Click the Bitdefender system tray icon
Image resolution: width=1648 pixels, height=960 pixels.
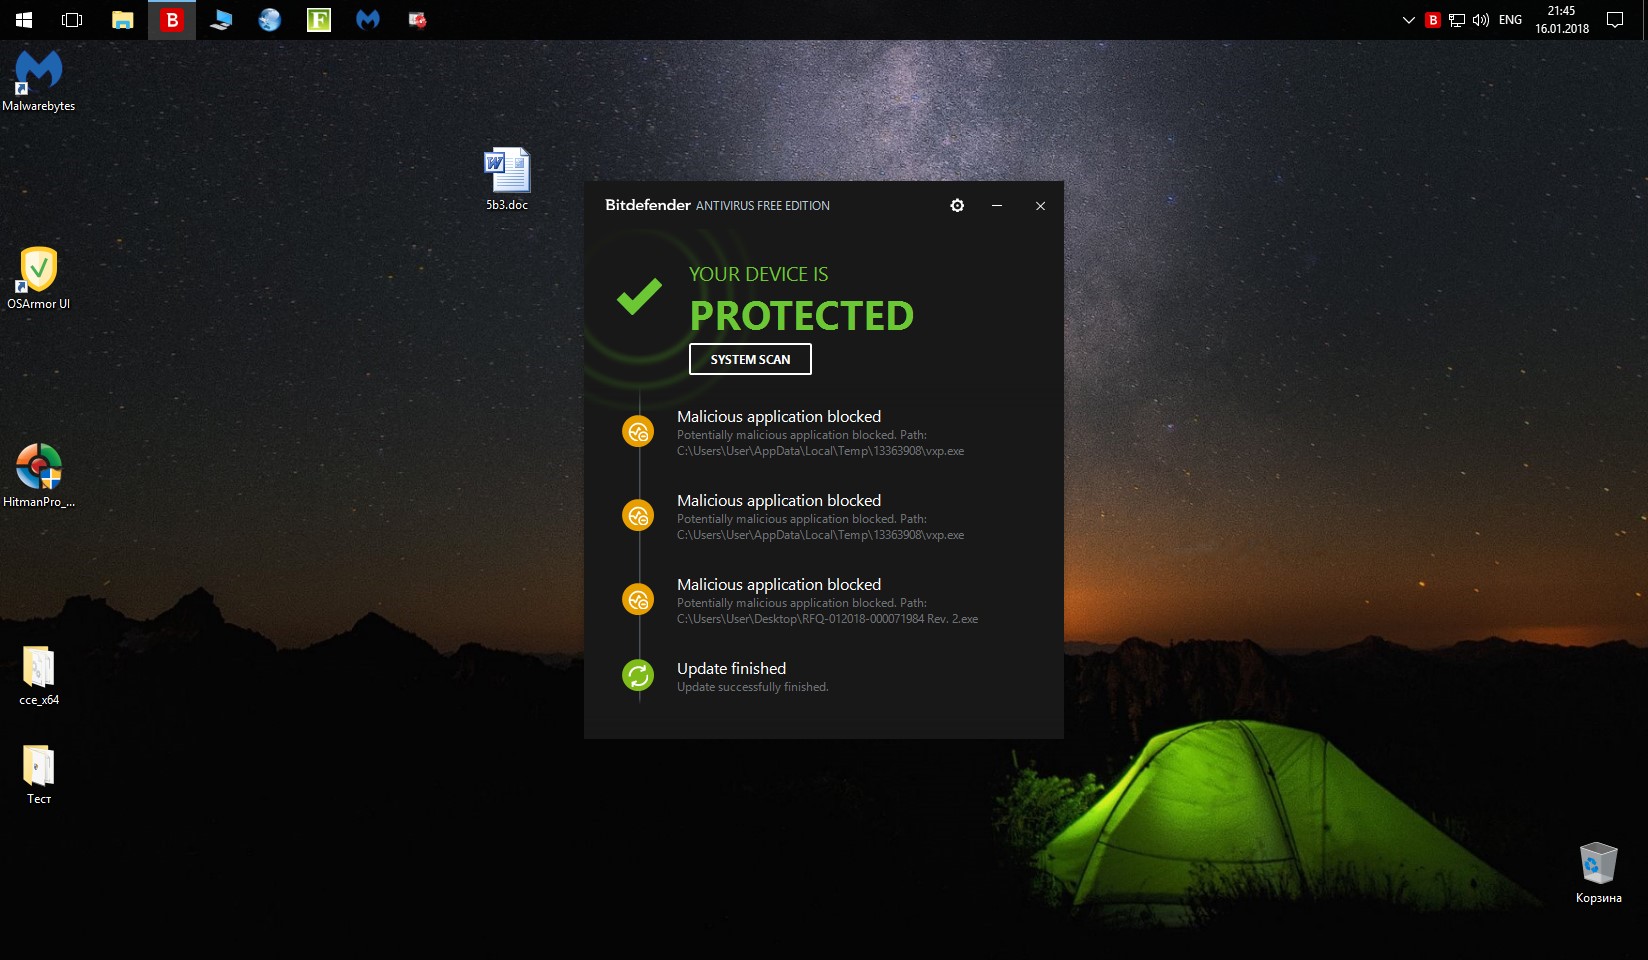[x=1432, y=20]
